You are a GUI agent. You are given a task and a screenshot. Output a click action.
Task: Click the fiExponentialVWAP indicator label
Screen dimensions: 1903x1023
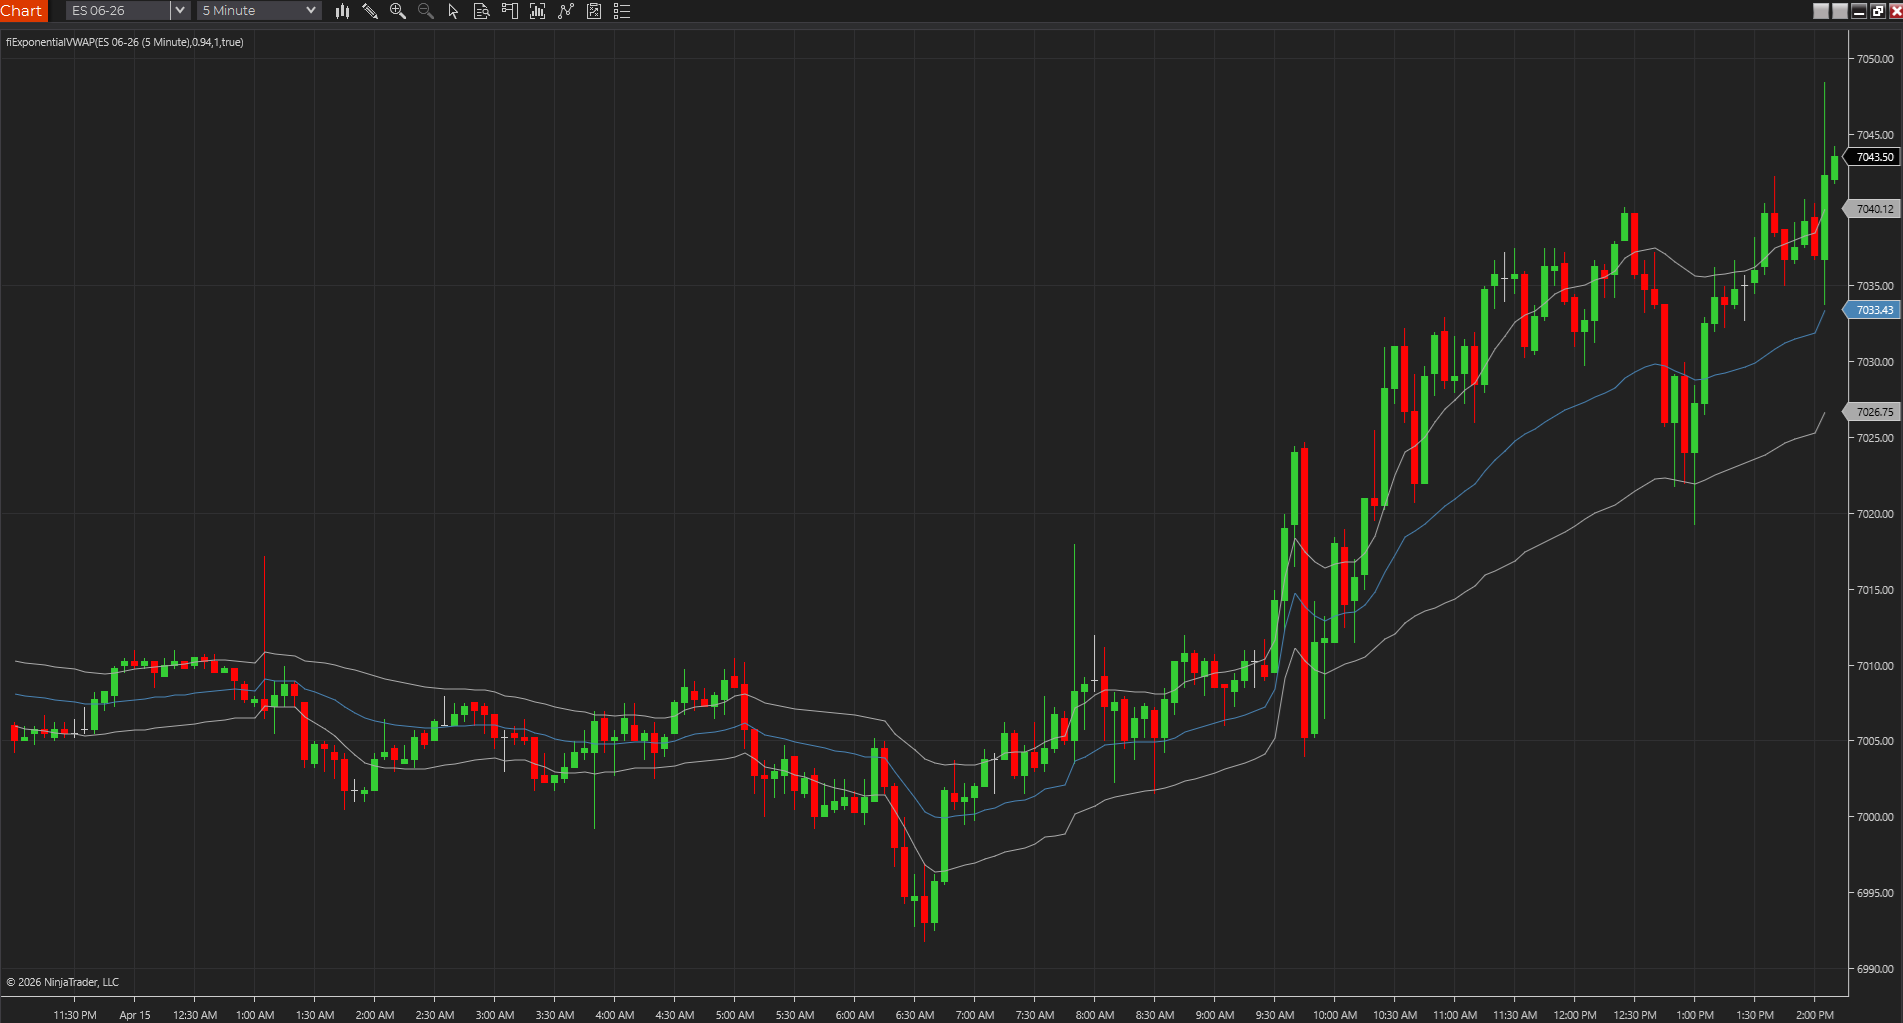point(125,42)
